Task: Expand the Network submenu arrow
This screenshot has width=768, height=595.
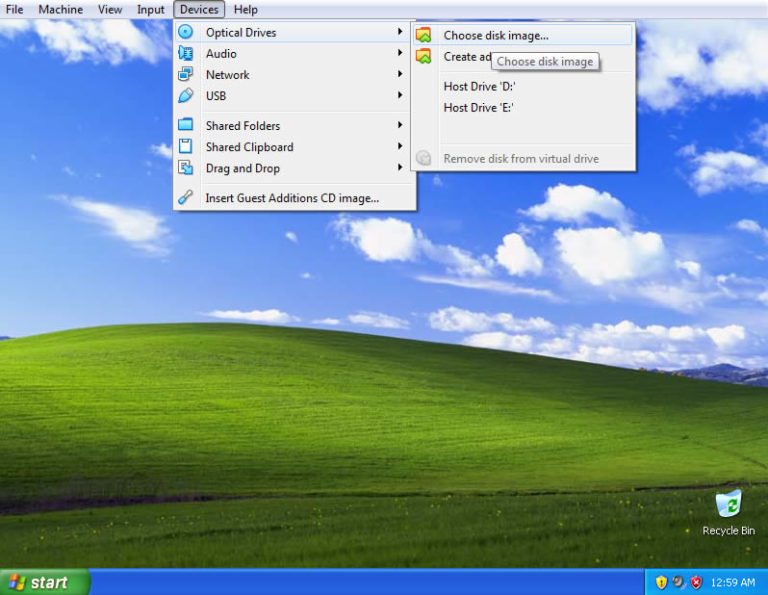Action: pos(400,73)
